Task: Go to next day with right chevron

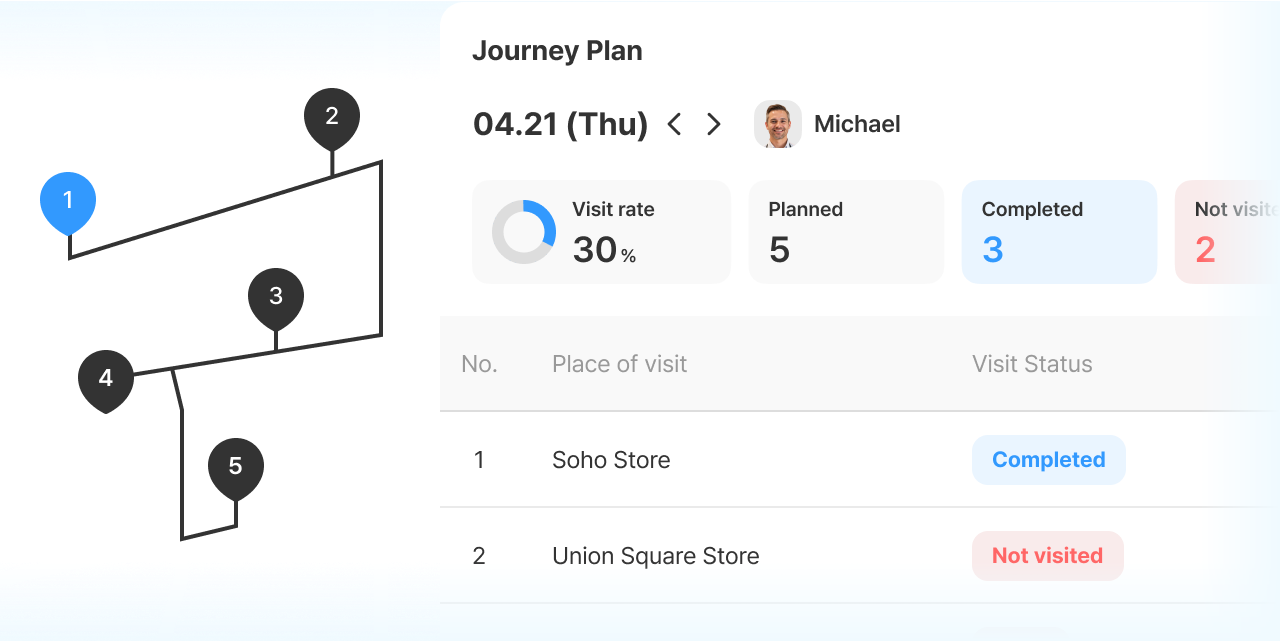Action: point(713,124)
